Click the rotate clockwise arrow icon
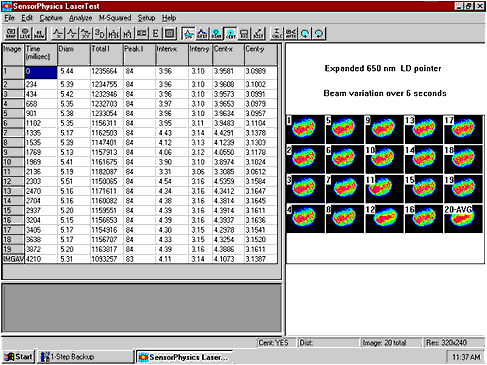487x365 pixels. pos(319,33)
